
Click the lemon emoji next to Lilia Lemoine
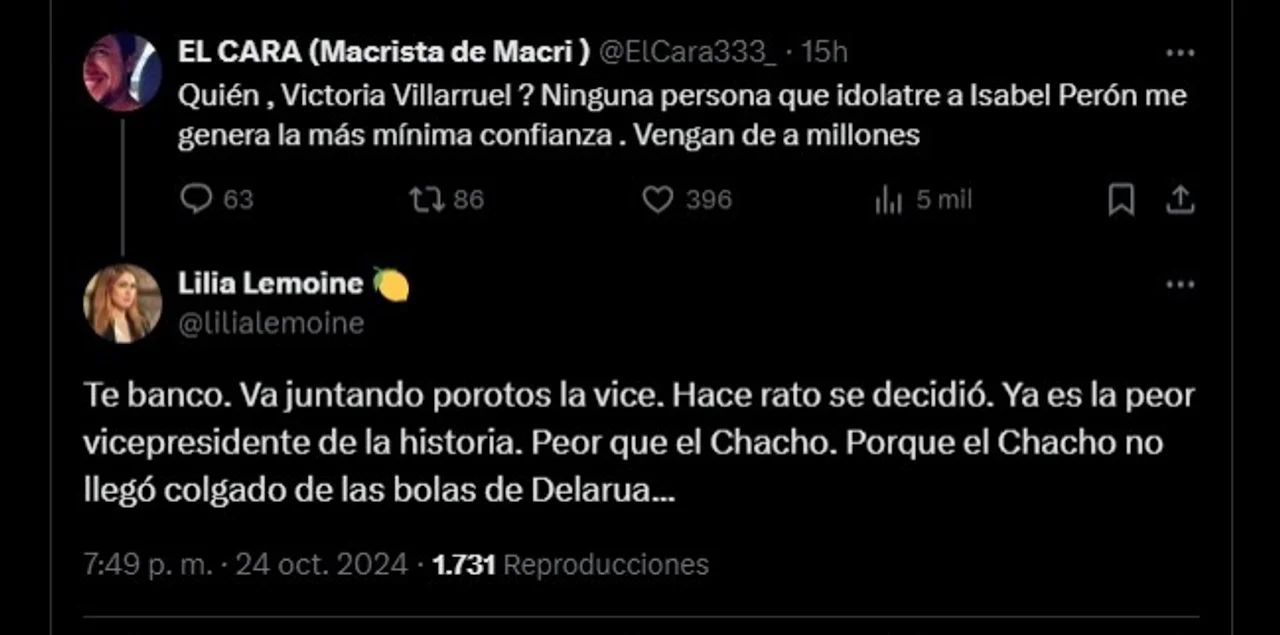(391, 285)
